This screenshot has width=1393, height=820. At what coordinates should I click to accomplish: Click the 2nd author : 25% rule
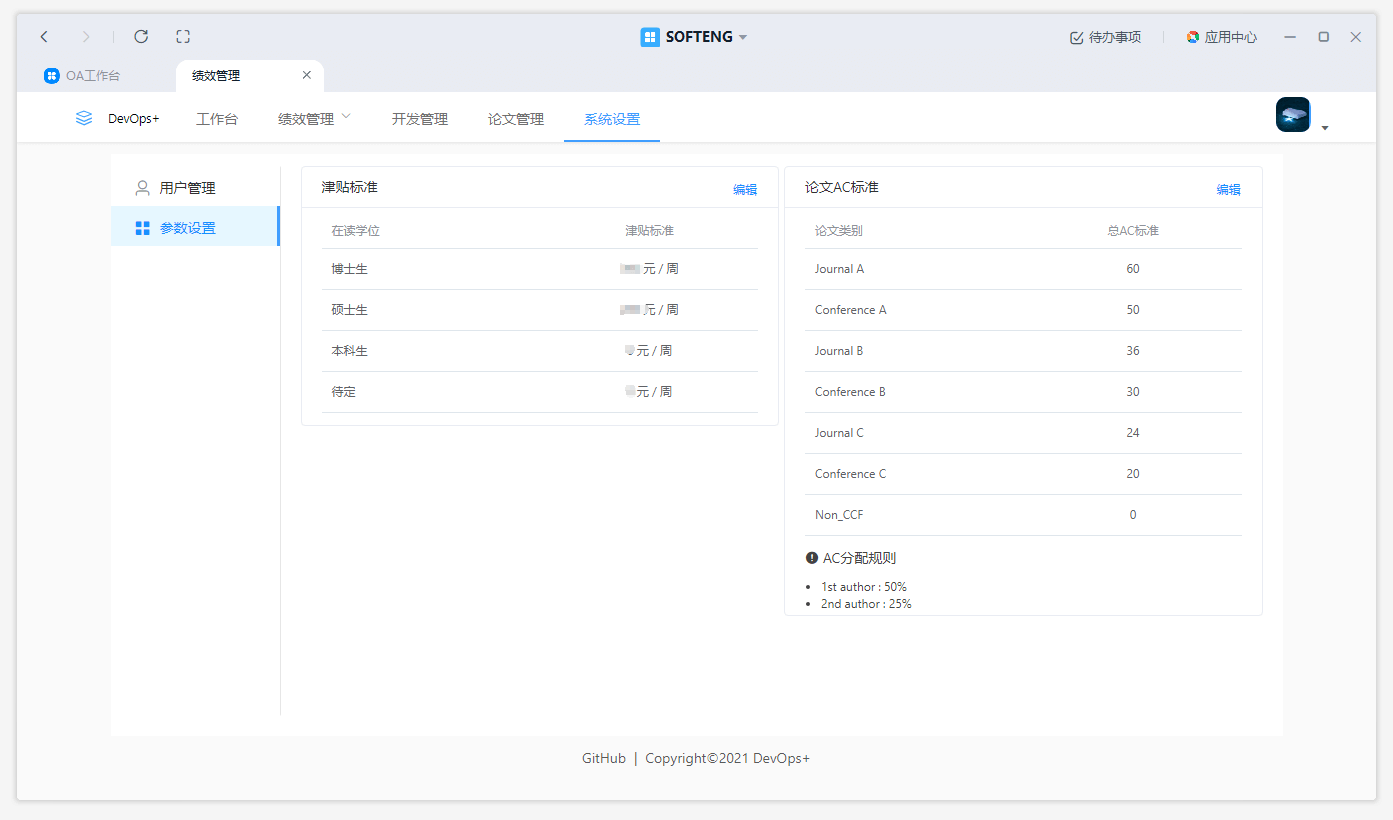[866, 604]
